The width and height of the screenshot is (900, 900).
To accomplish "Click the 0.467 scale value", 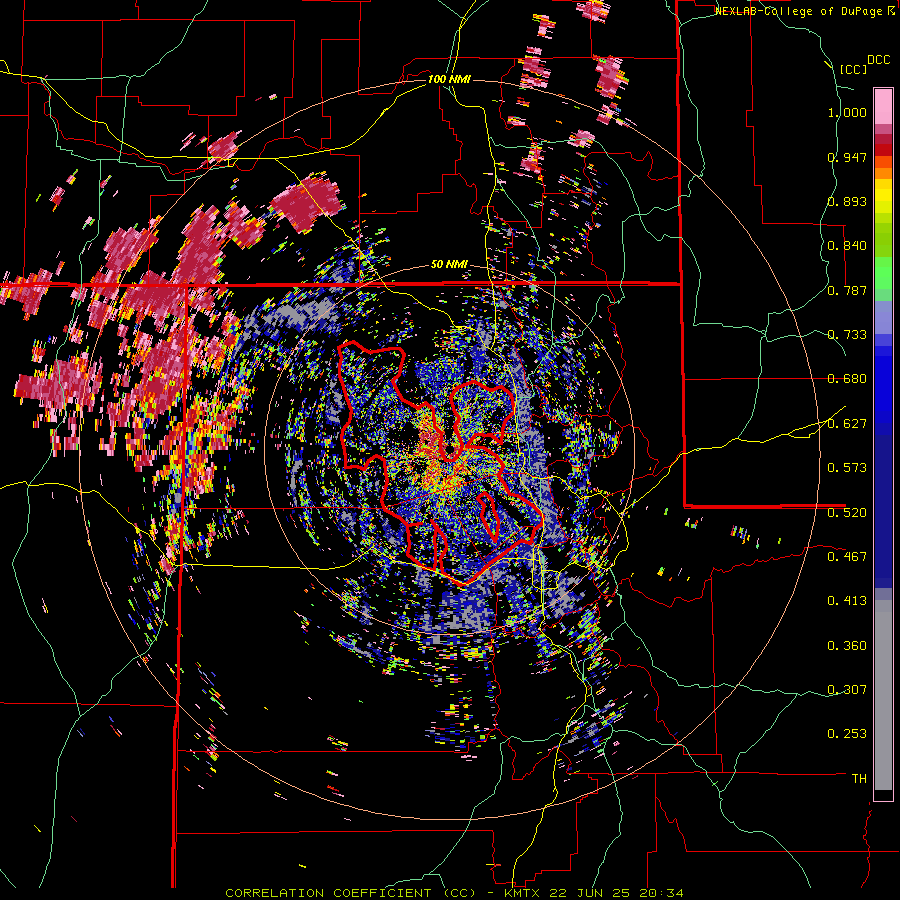I will click(847, 557).
